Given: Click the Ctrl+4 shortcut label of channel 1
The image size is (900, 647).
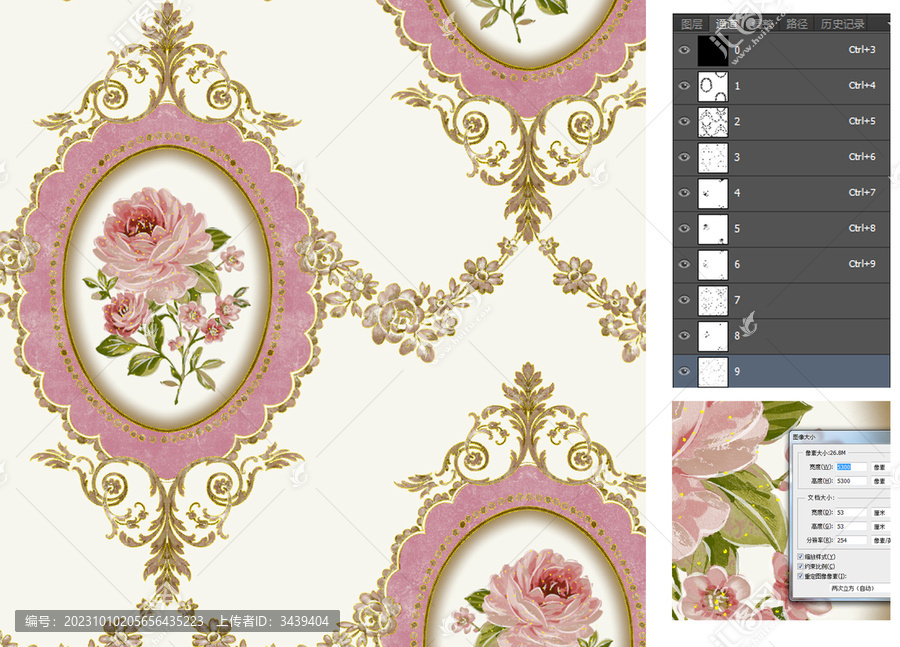Looking at the screenshot, I should [x=862, y=86].
